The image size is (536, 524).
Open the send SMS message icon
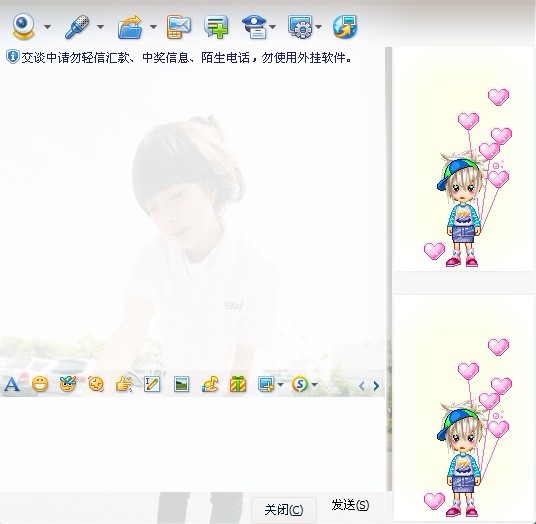pos(179,27)
